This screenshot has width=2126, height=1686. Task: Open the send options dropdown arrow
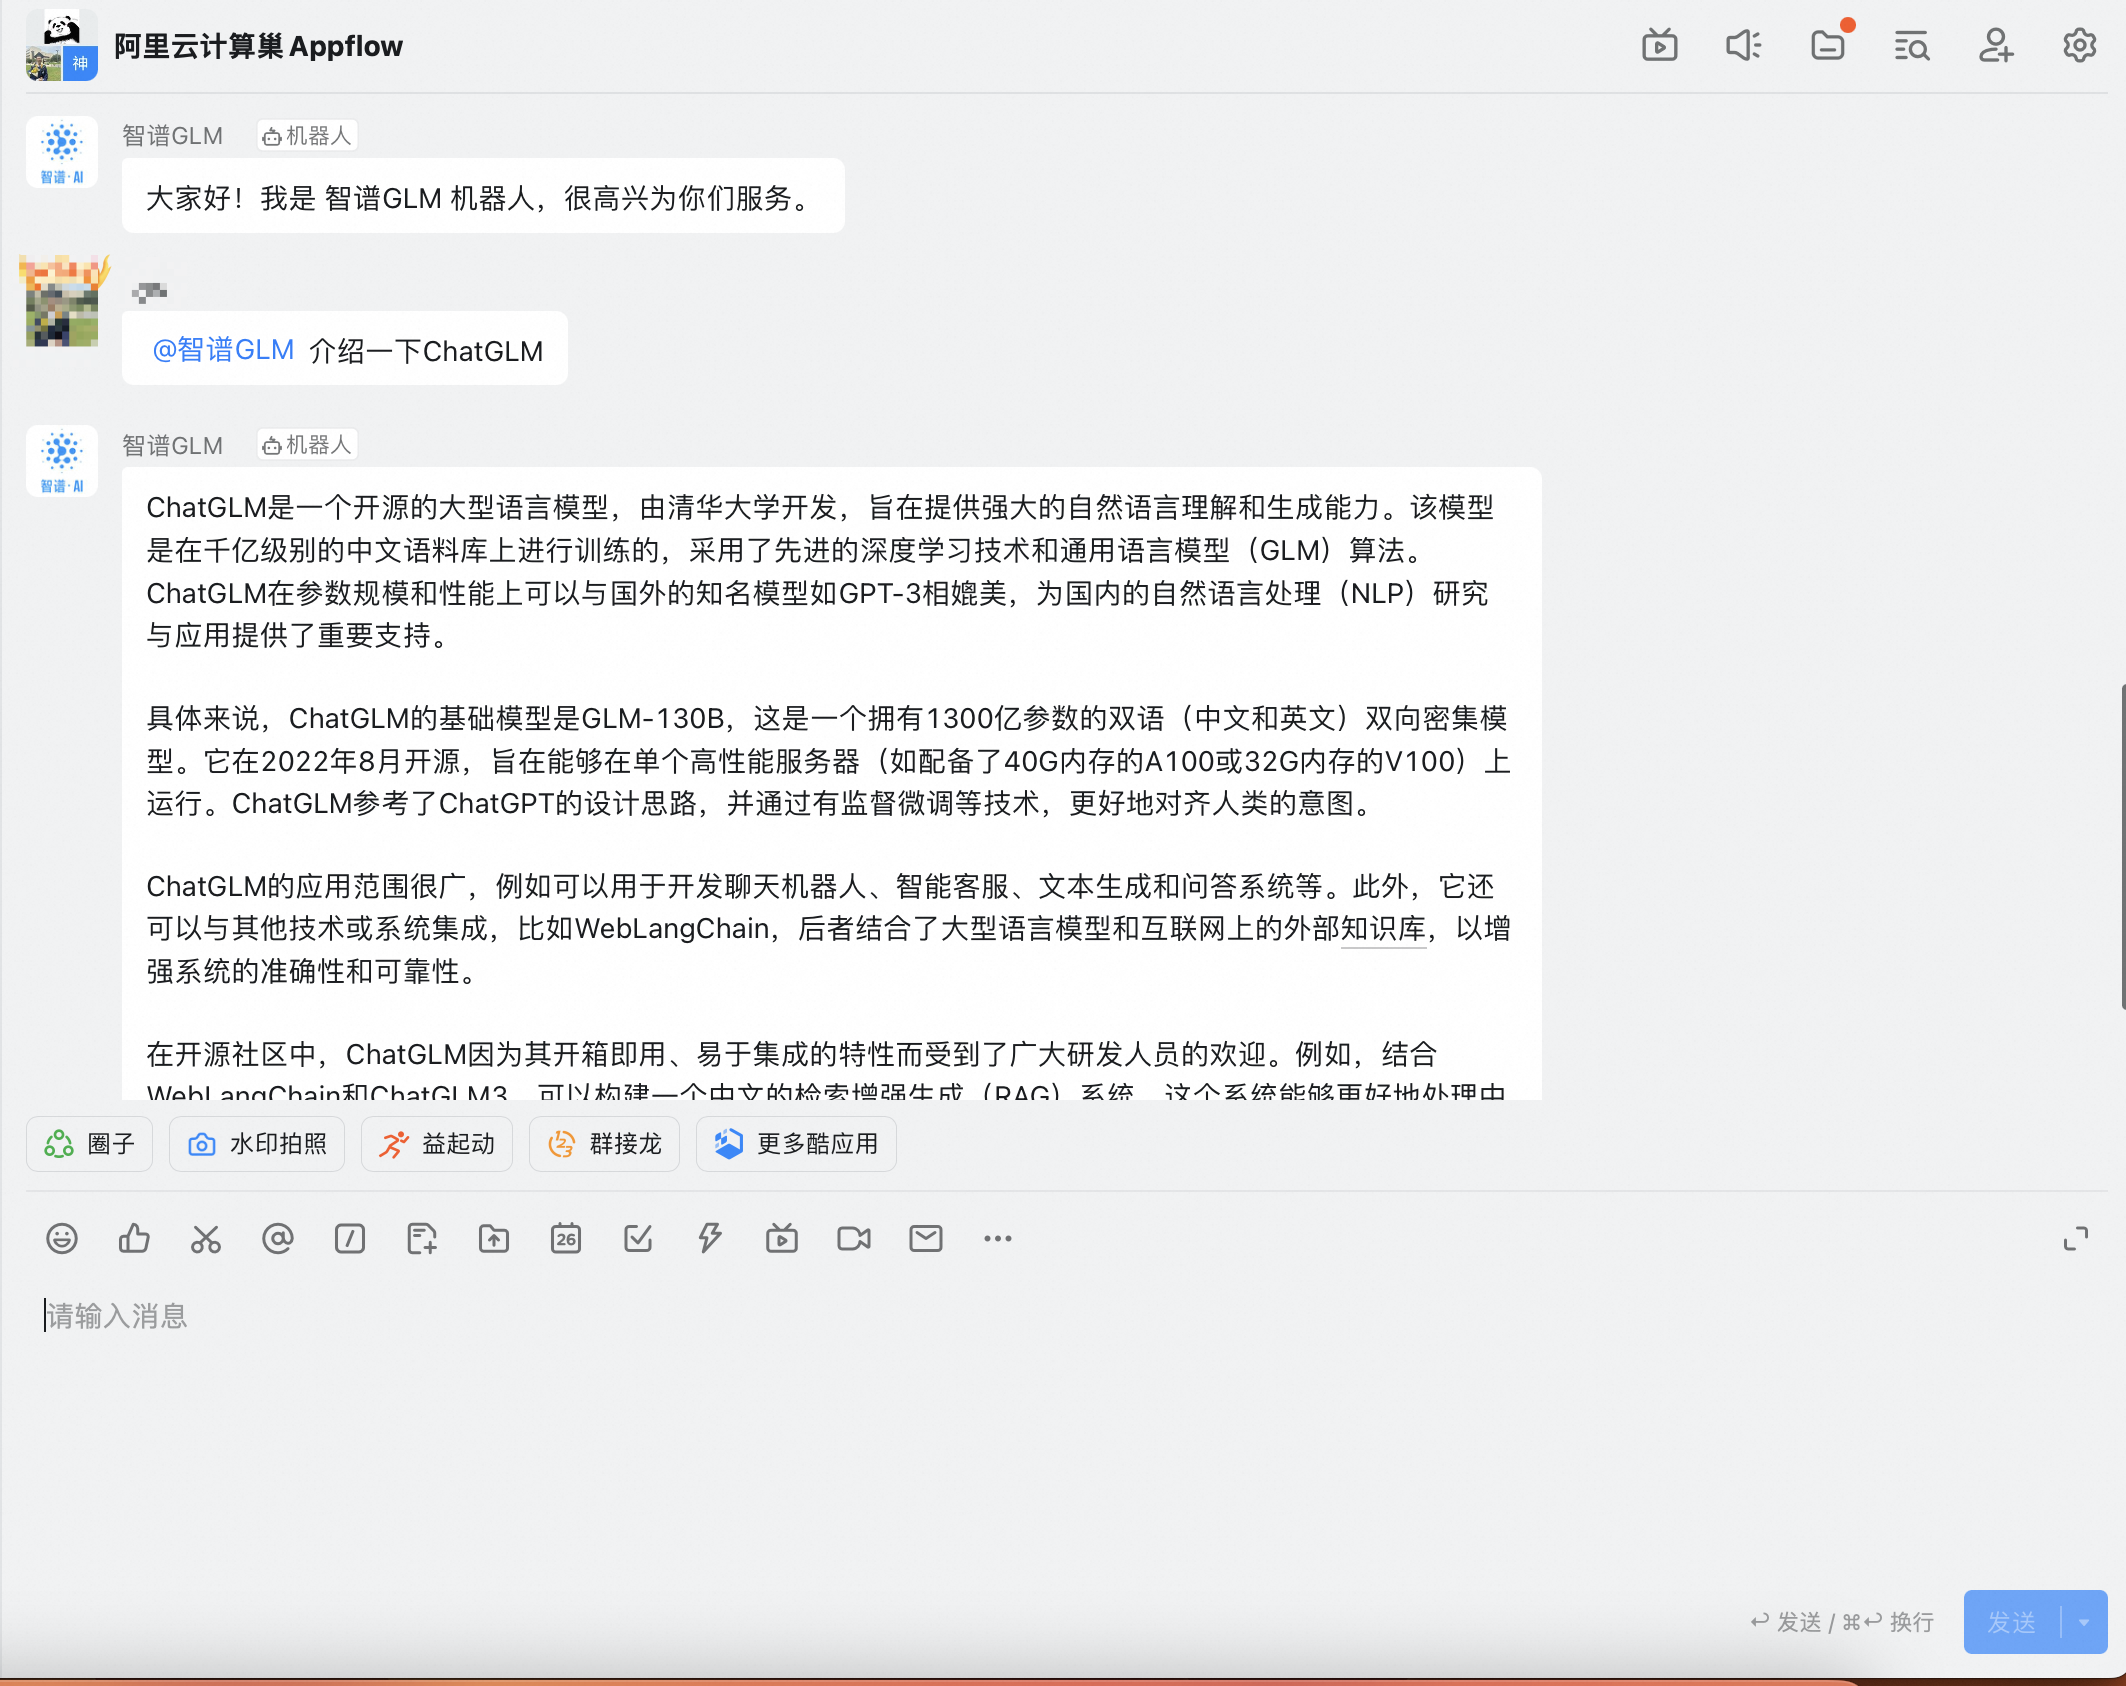click(2085, 1622)
